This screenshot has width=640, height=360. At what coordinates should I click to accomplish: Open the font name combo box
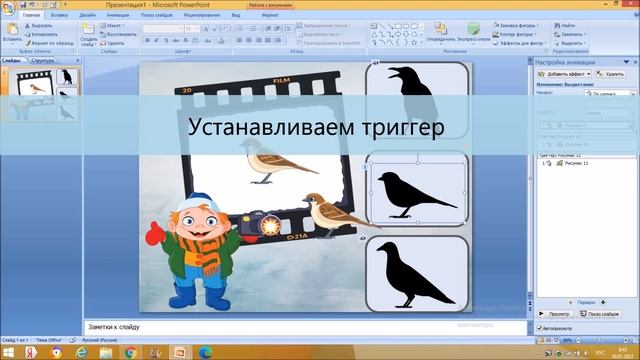click(163, 29)
